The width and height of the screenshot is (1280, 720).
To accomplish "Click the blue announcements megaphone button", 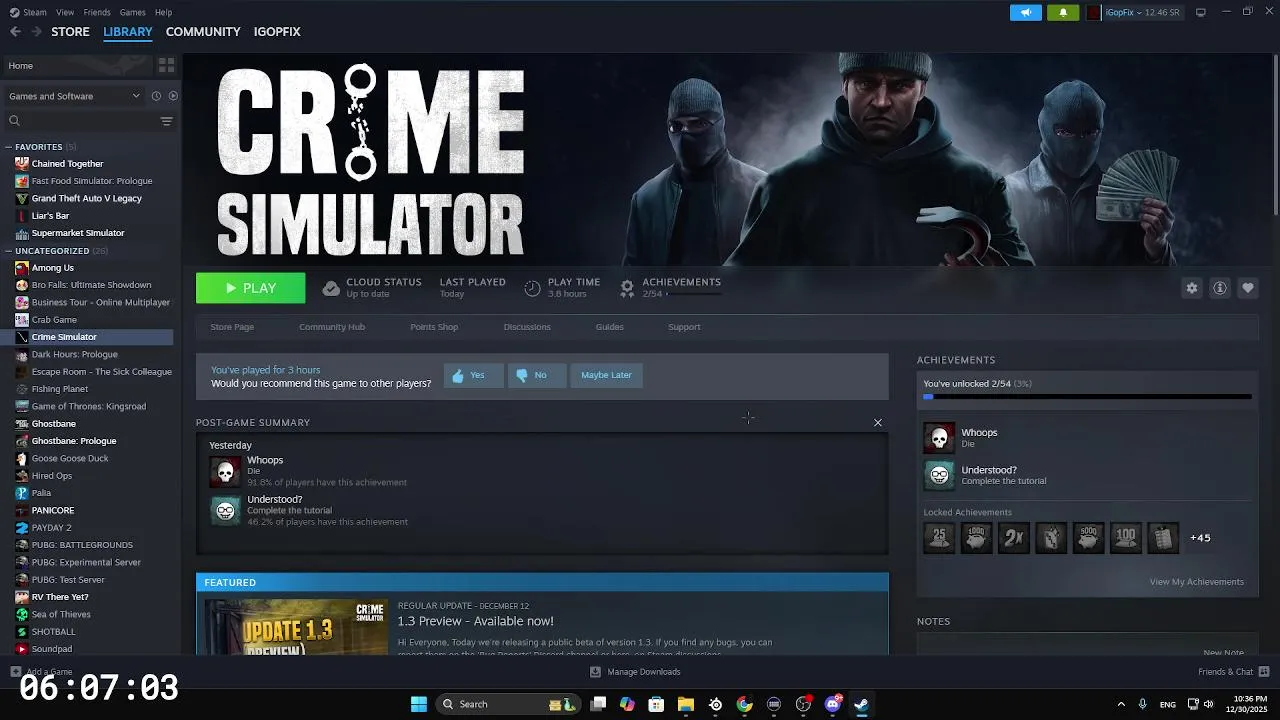I will click(1025, 12).
